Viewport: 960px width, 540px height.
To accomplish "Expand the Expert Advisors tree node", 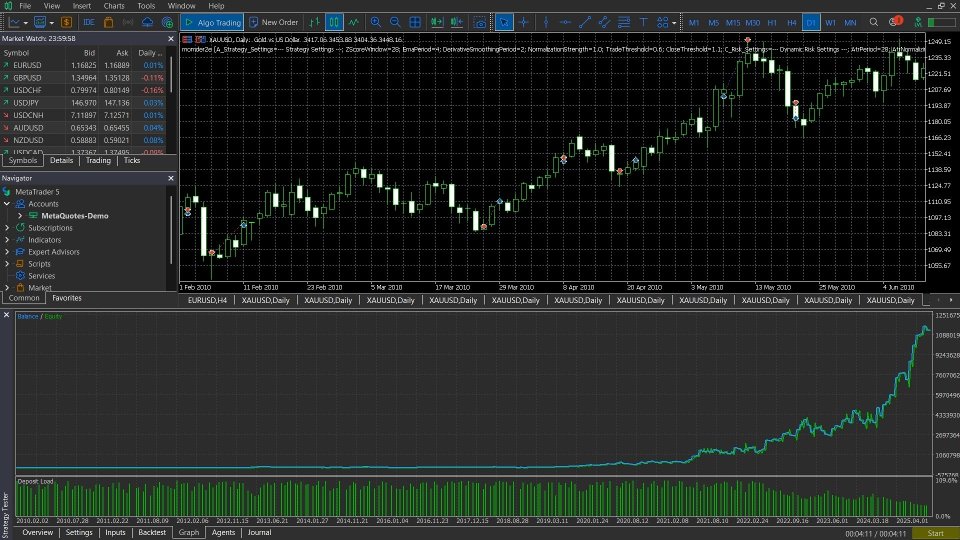I will (x=7, y=252).
